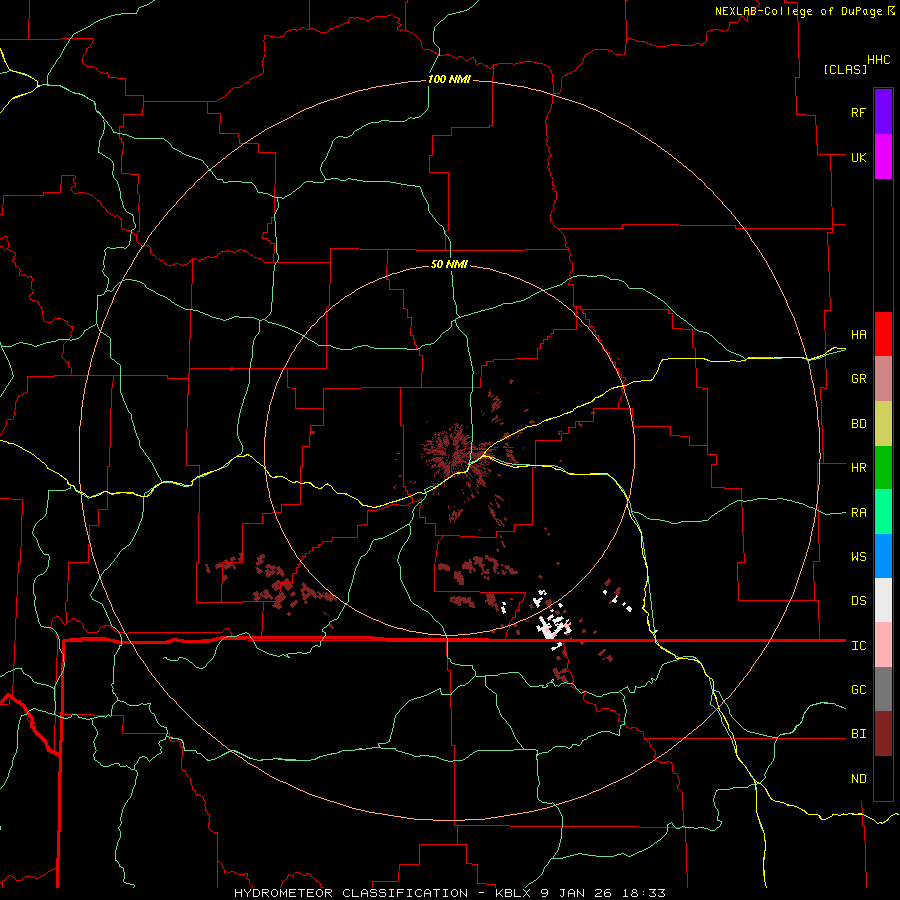Viewport: 900px width, 900px height.
Task: Click the dark red BI legend swatch
Action: 883,734
